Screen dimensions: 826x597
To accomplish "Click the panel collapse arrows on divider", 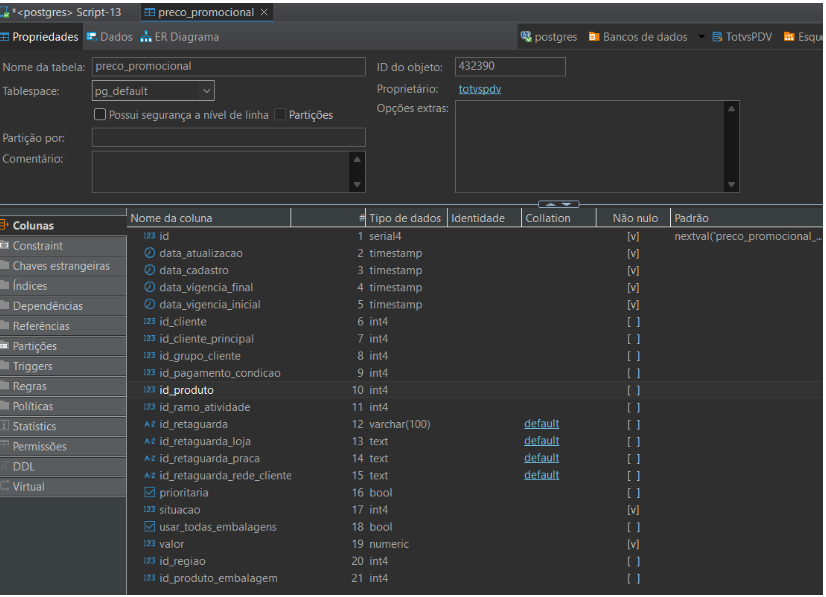I will tap(558, 204).
